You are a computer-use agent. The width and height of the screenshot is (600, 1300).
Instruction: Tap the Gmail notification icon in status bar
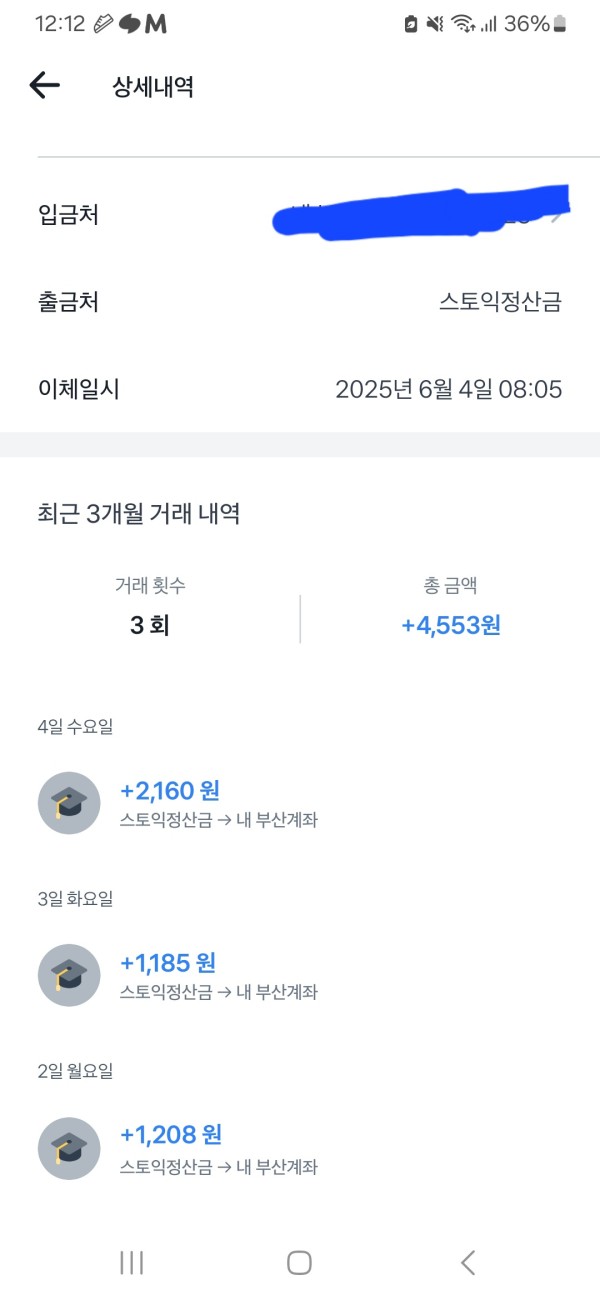[156, 24]
